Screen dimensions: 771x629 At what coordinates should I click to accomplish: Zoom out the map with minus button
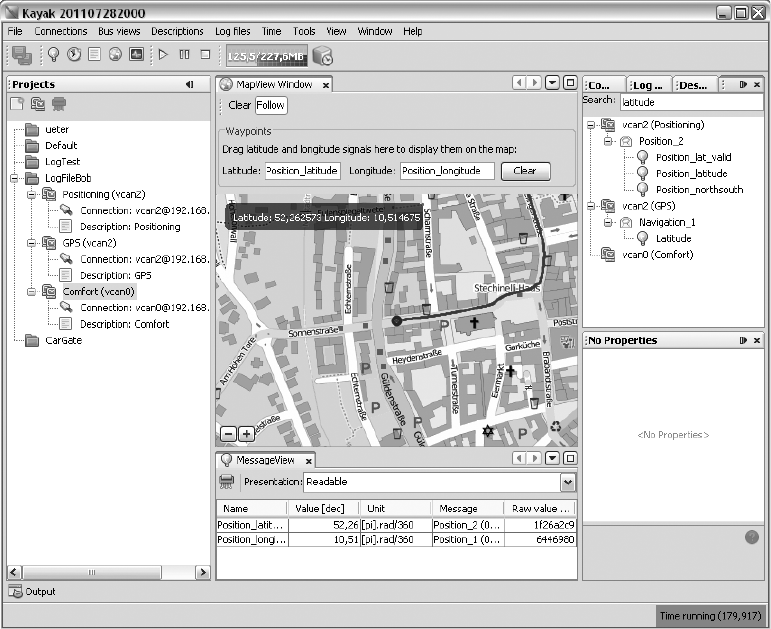coord(228,434)
